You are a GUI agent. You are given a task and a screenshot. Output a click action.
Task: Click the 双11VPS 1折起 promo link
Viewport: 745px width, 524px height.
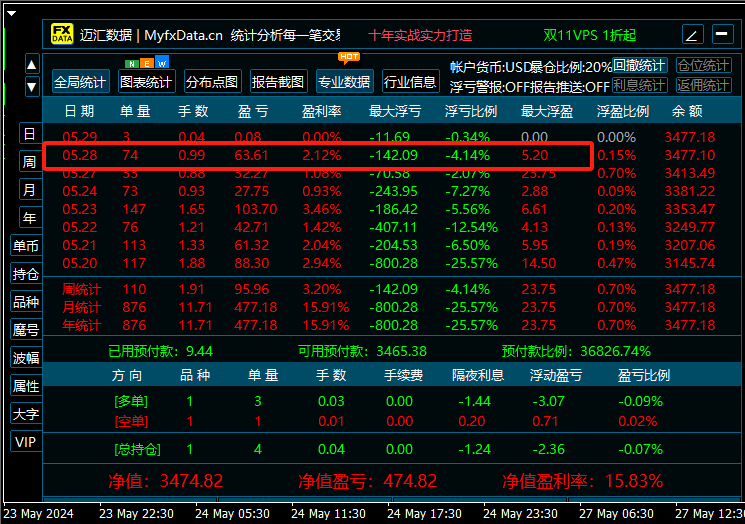coord(590,35)
